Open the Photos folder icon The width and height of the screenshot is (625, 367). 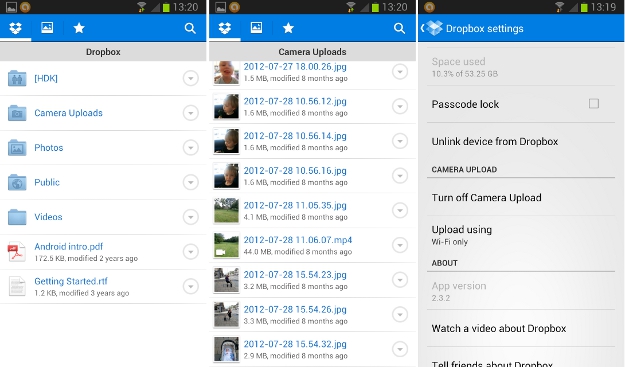pyautogui.click(x=17, y=147)
